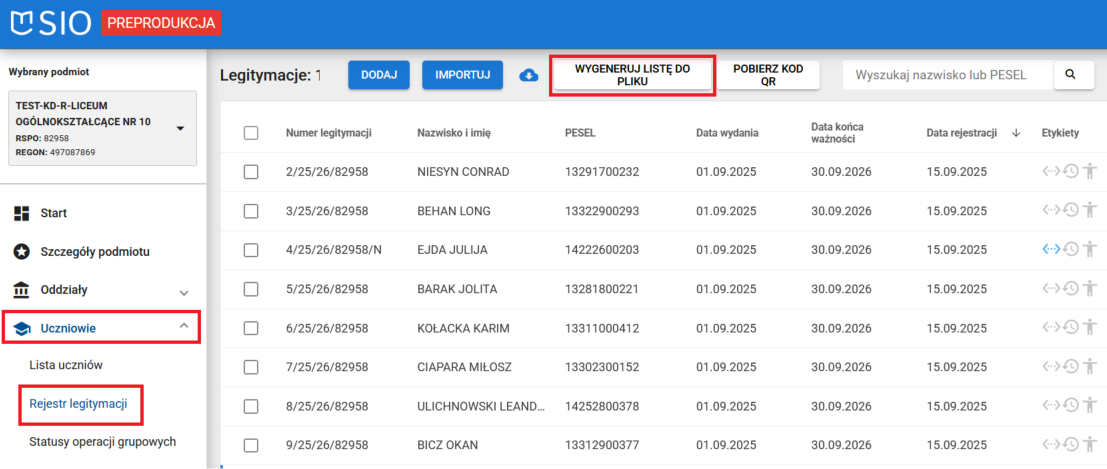This screenshot has height=469, width=1107.
Task: Click the history clock icon for KOŁACKA KARIM
Action: [x=1070, y=327]
